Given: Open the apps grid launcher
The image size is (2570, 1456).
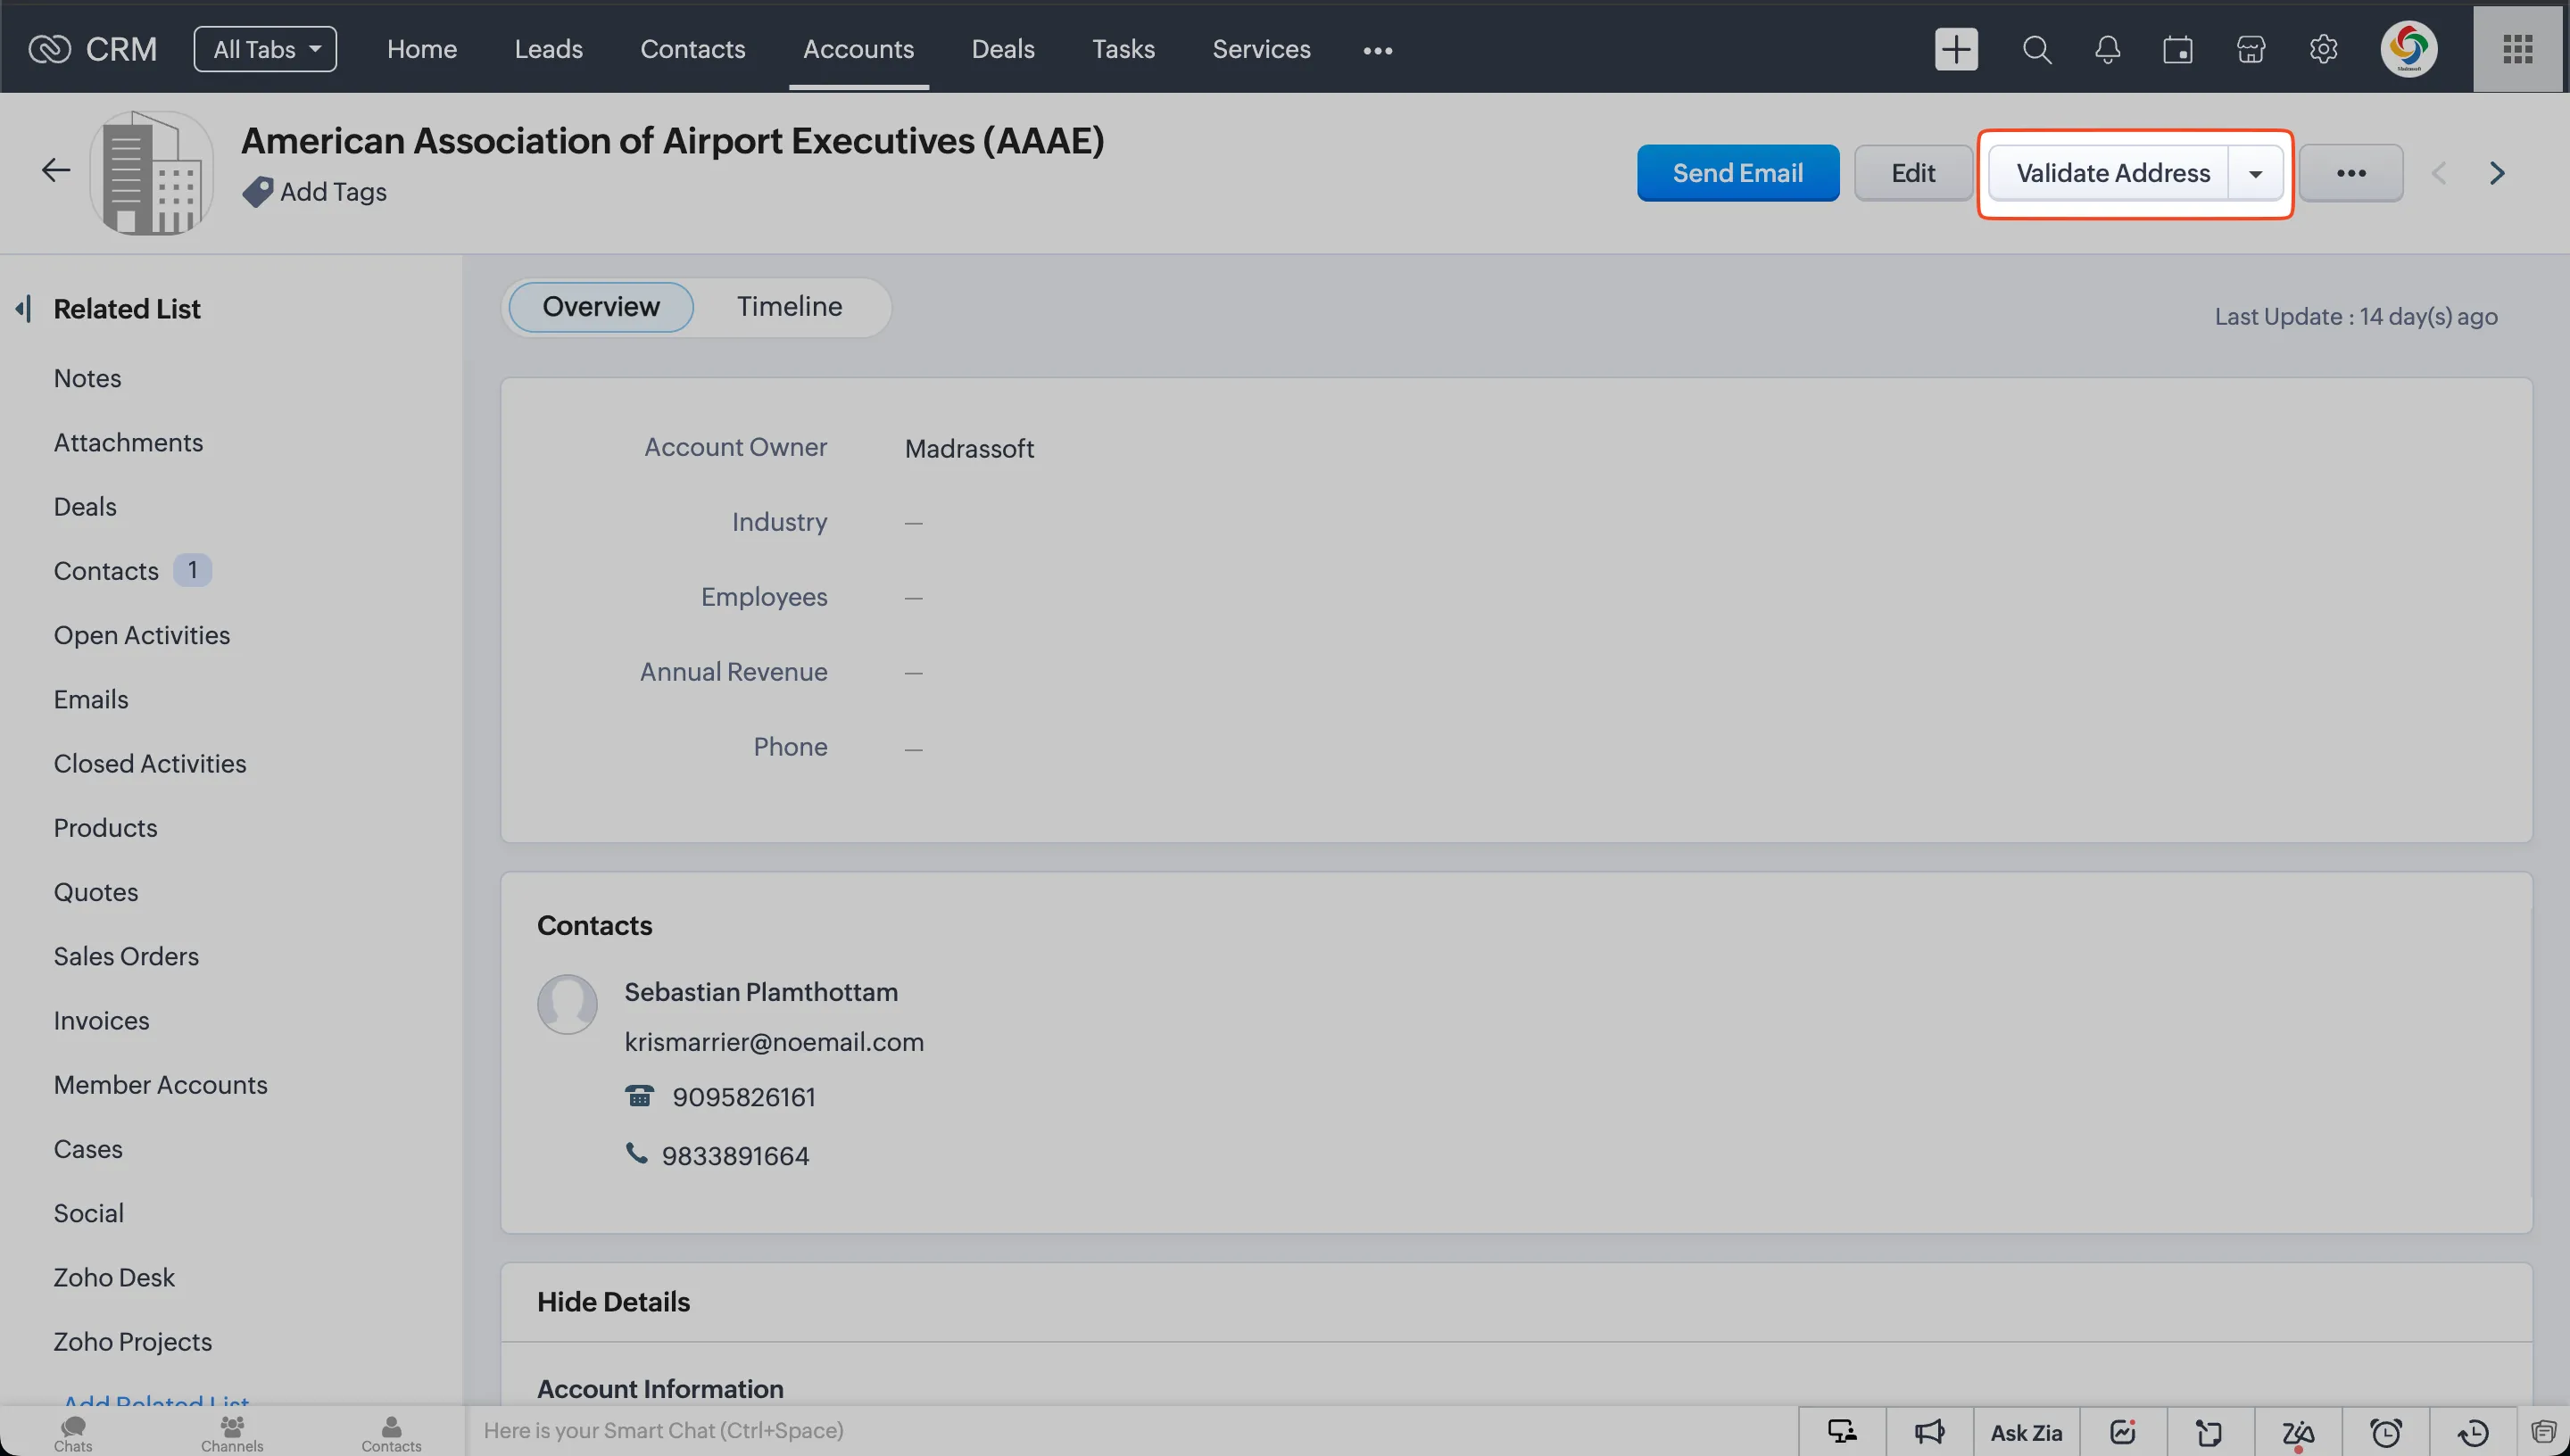Looking at the screenshot, I should click(x=2517, y=49).
